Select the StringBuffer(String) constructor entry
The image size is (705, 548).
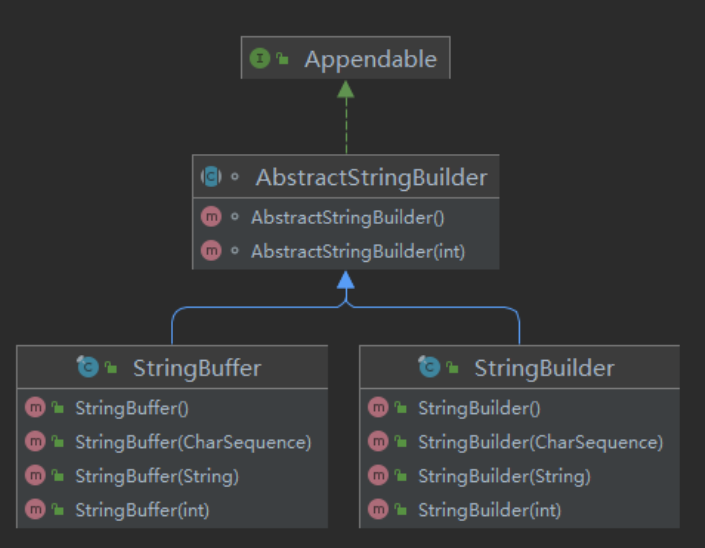[156, 476]
